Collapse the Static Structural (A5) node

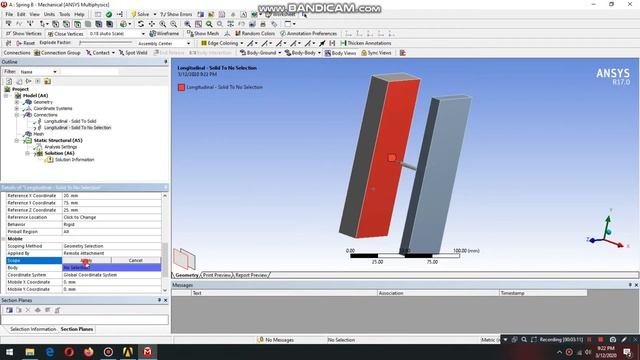click(17, 140)
